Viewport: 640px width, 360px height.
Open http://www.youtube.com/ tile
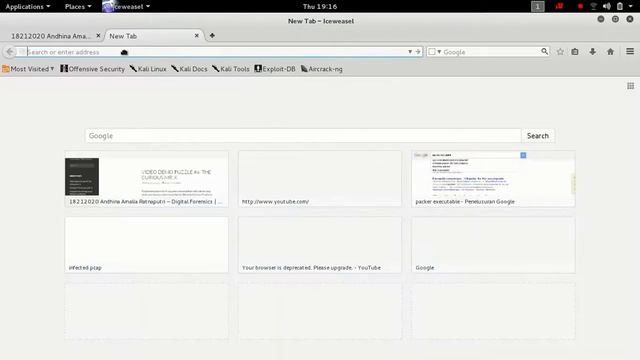point(320,179)
